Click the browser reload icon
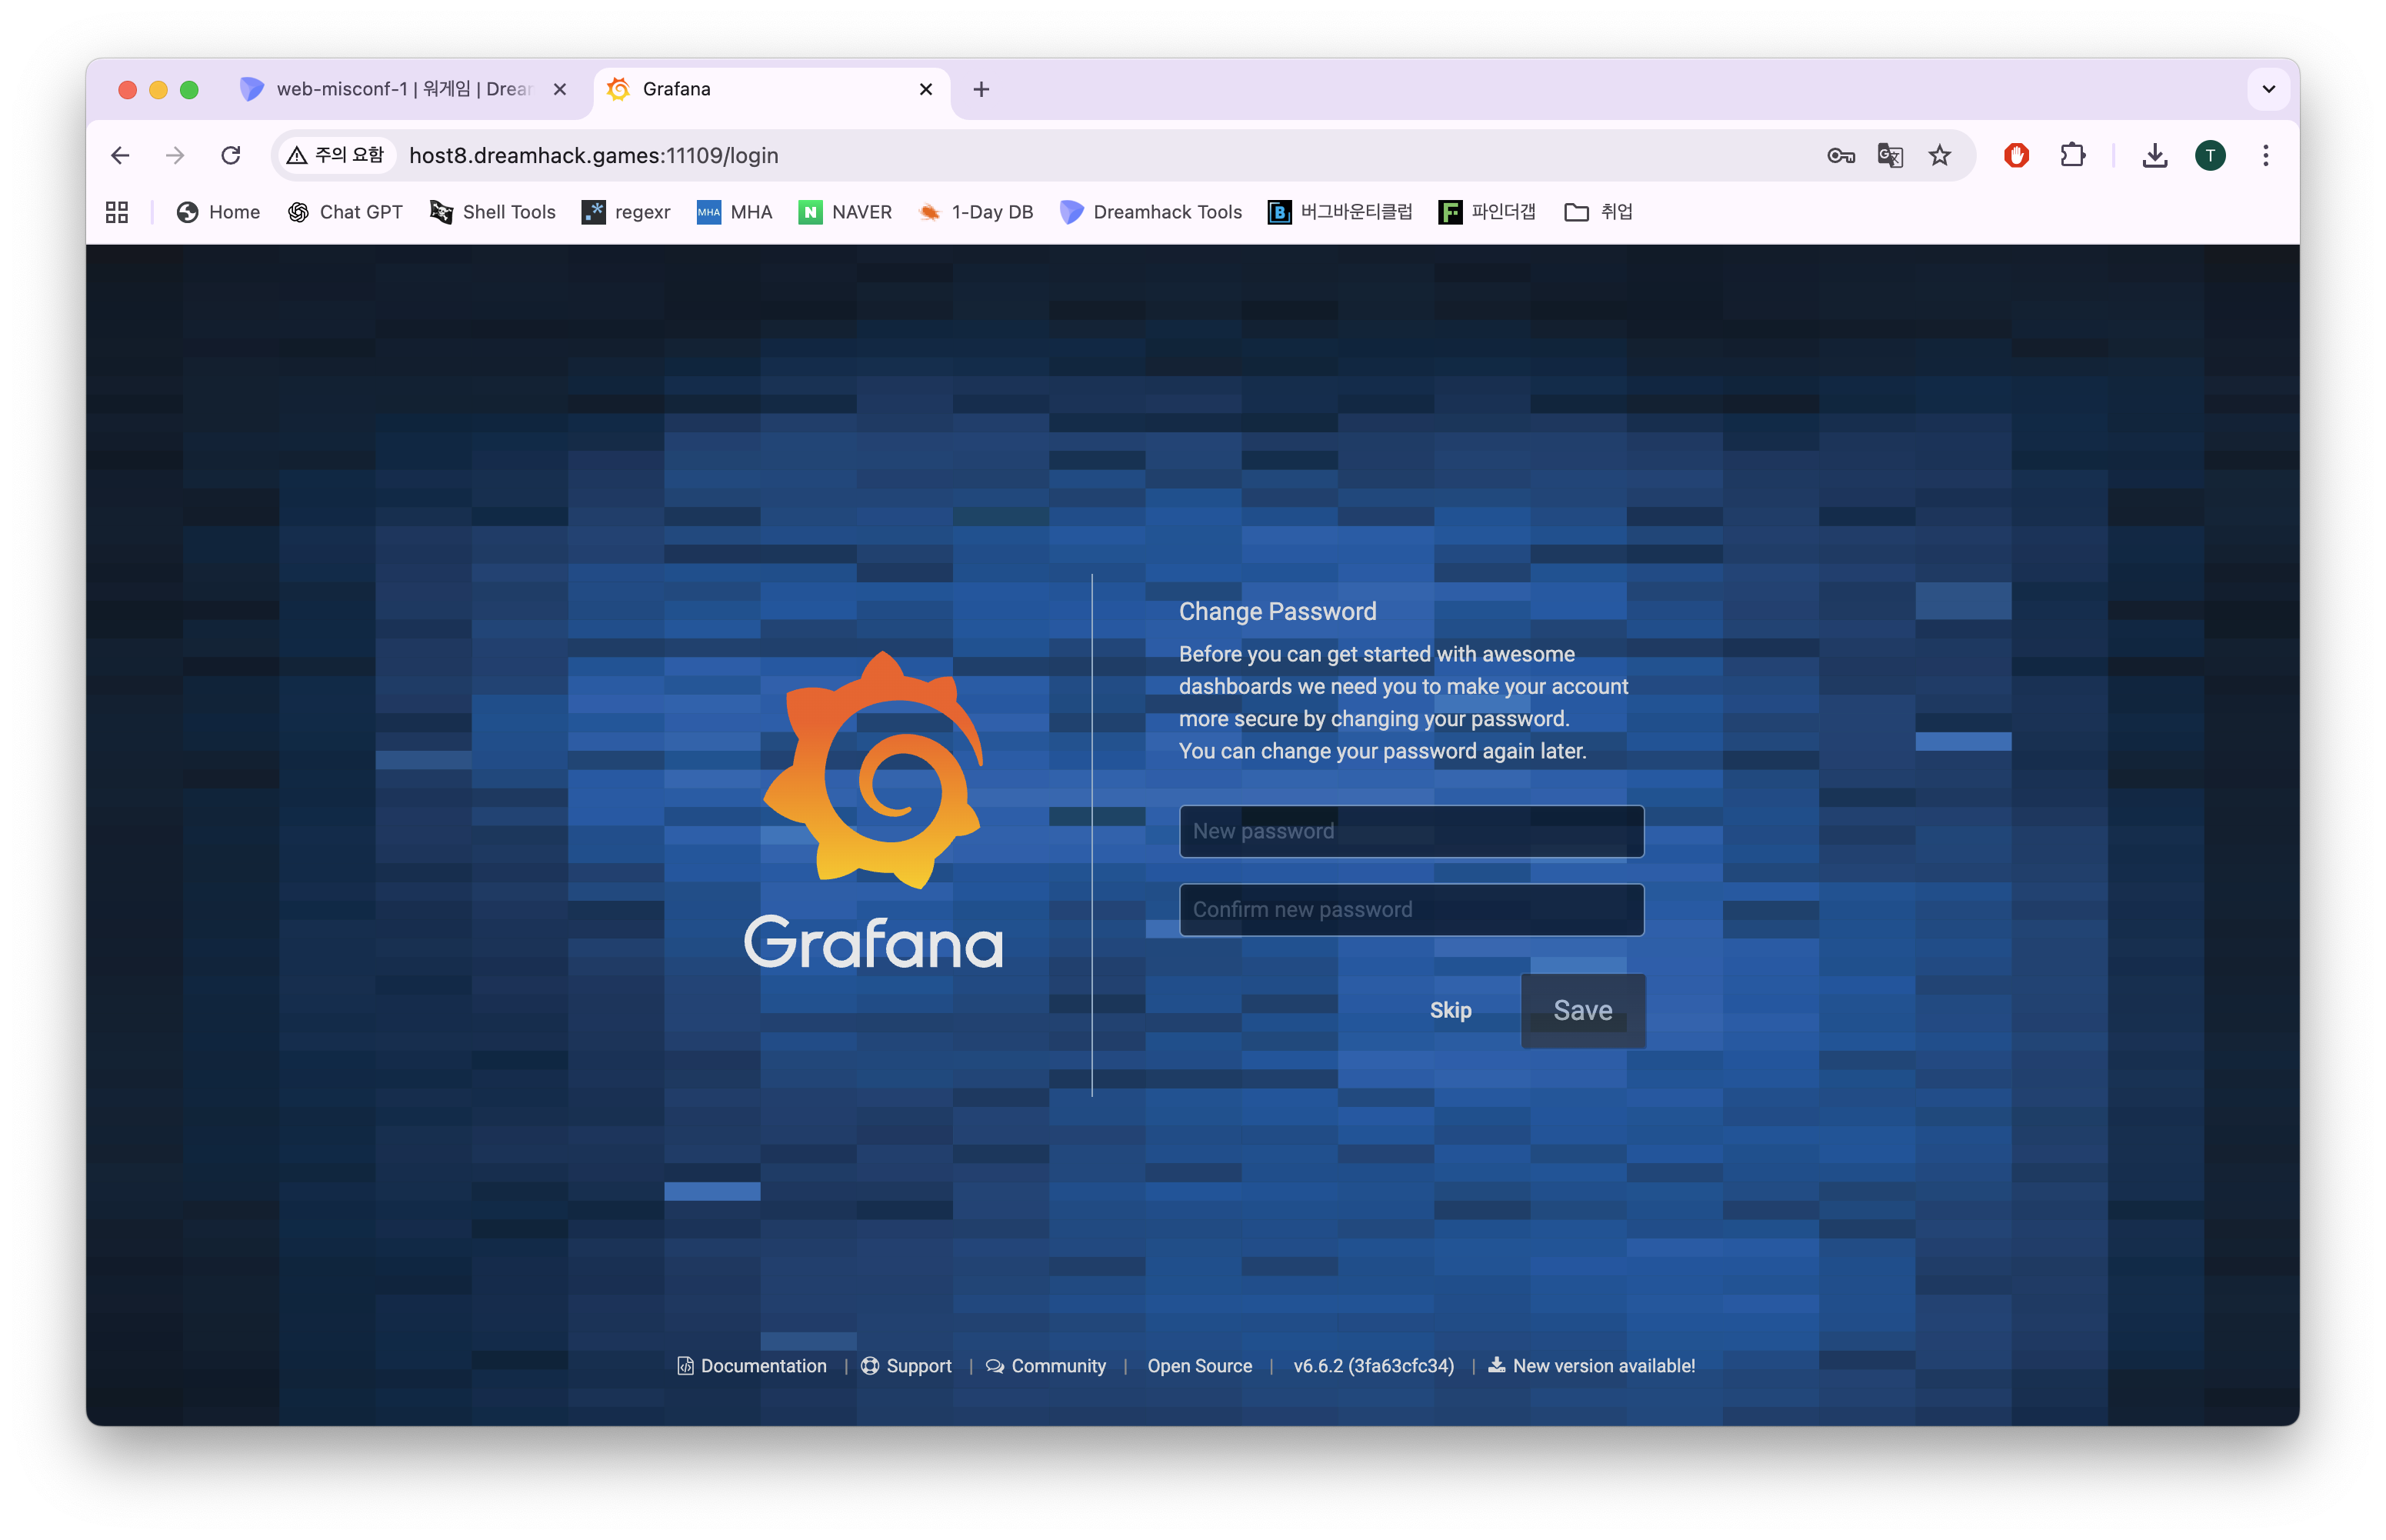This screenshot has width=2386, height=1540. (x=231, y=155)
